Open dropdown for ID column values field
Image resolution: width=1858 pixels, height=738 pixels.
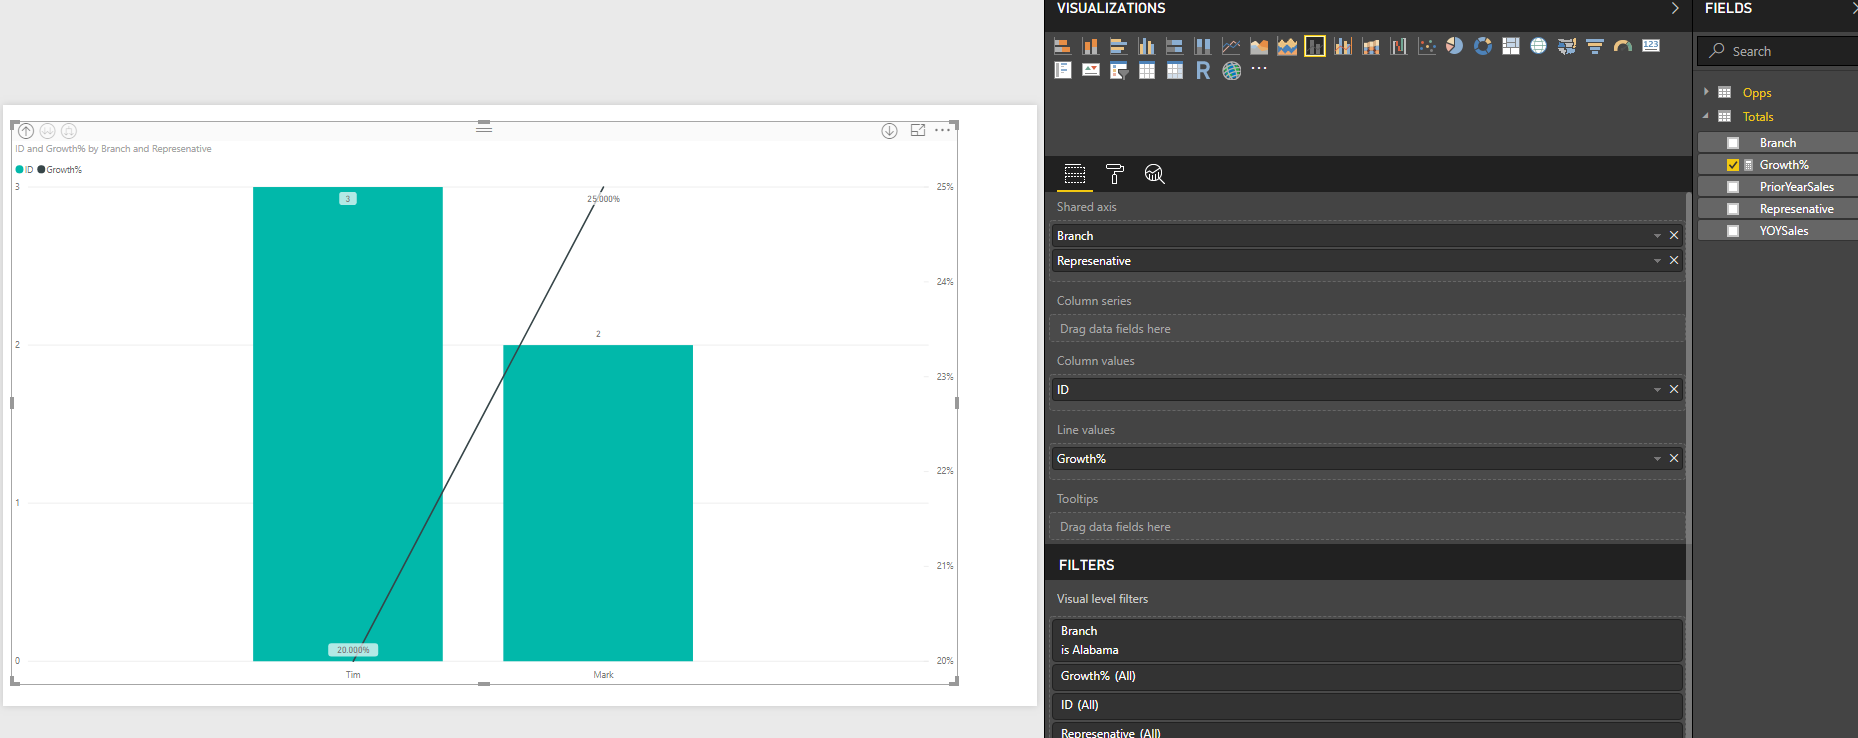pos(1657,390)
